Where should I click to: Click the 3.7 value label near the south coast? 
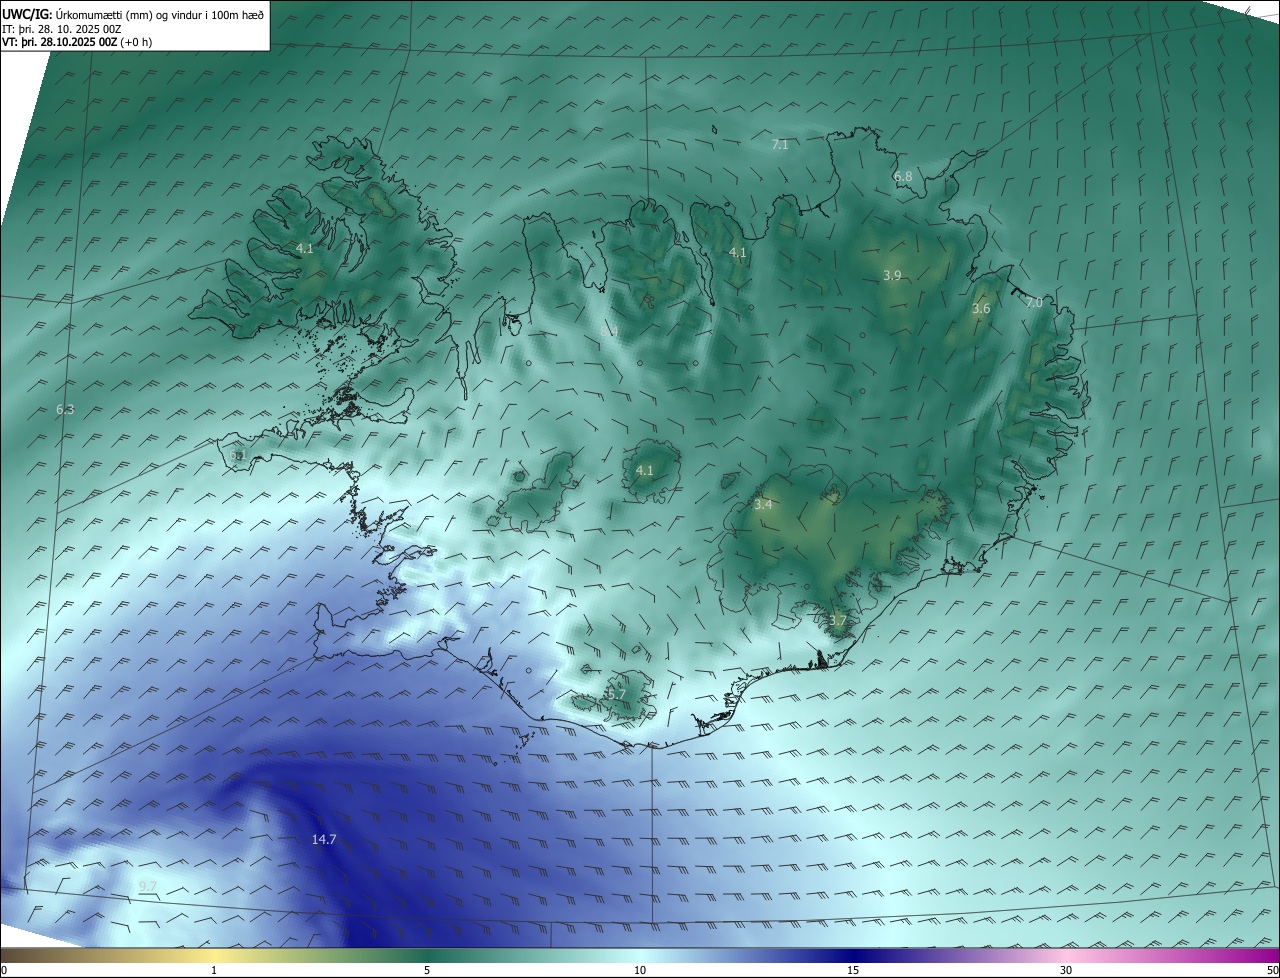(838, 621)
